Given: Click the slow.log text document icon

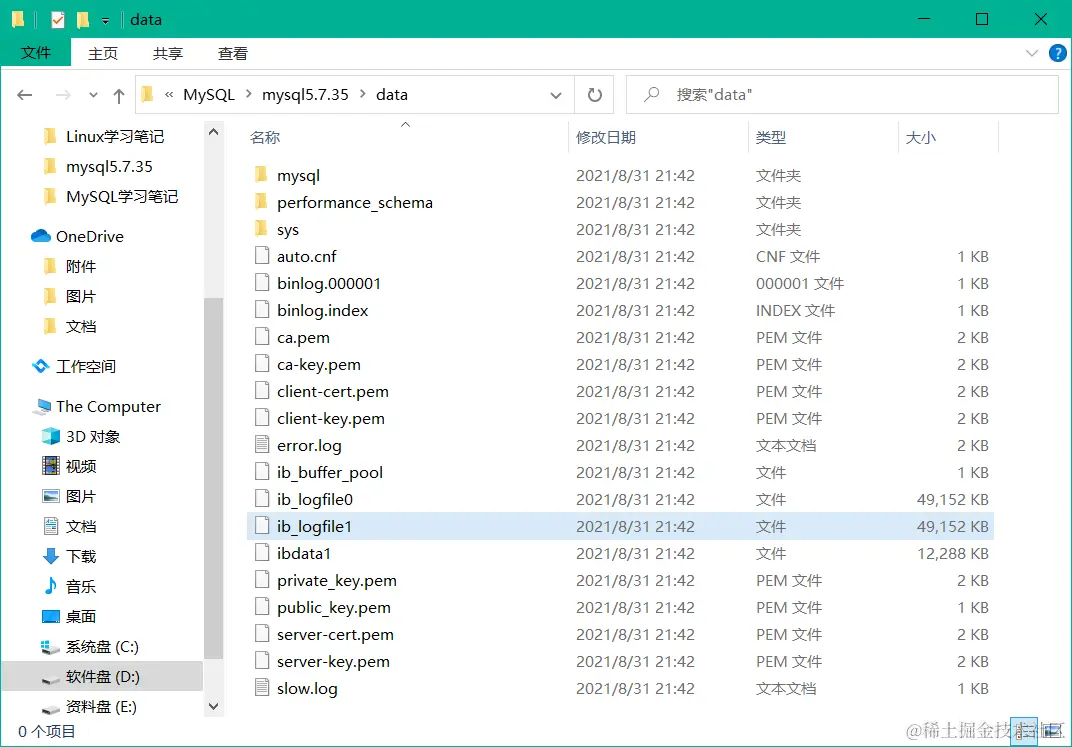Looking at the screenshot, I should tap(262, 688).
